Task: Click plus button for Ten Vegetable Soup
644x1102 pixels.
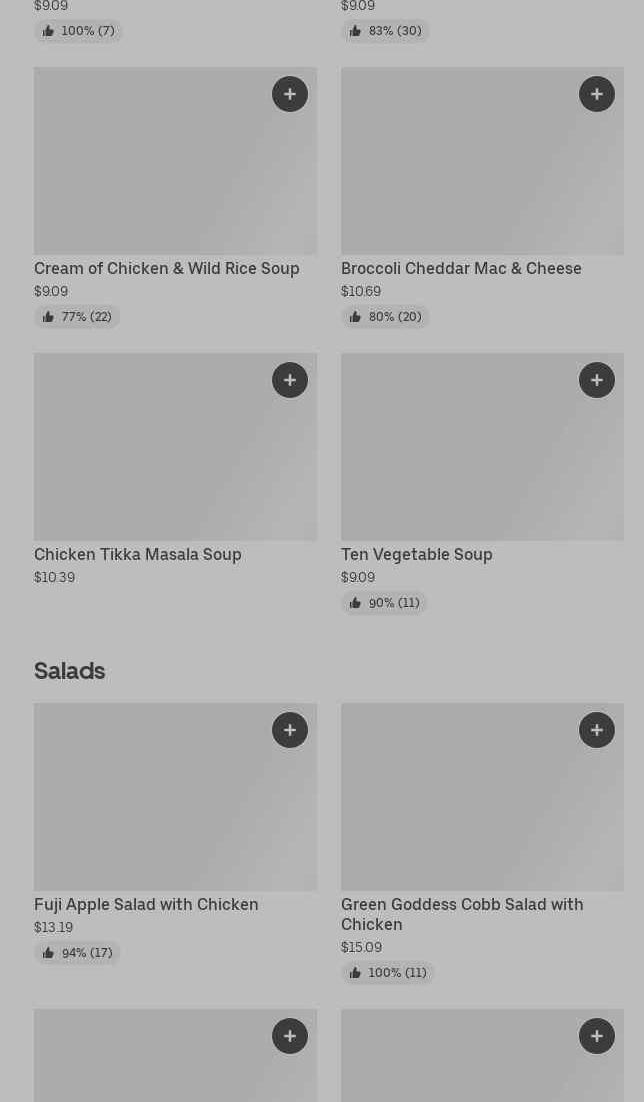Action: click(597, 380)
